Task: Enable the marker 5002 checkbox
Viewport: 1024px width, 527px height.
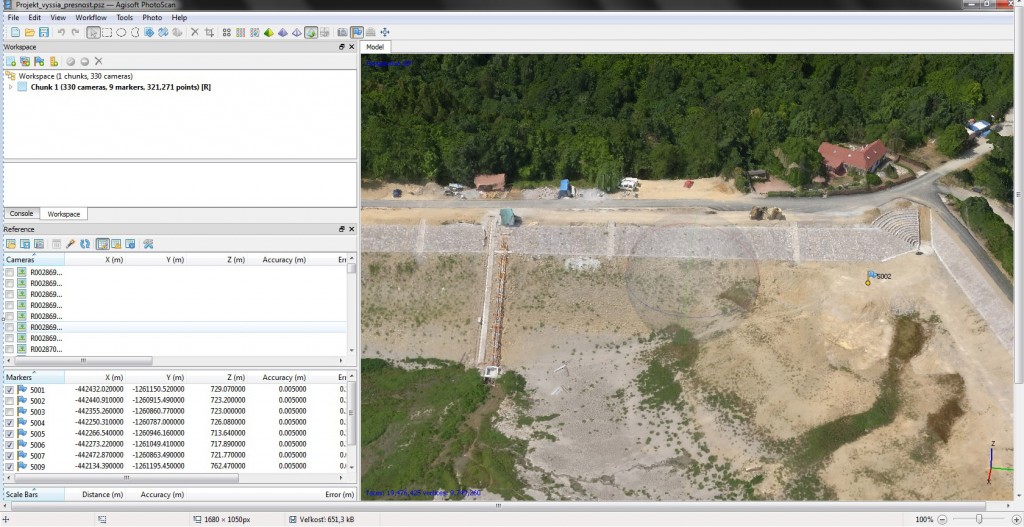Action: click(10, 401)
